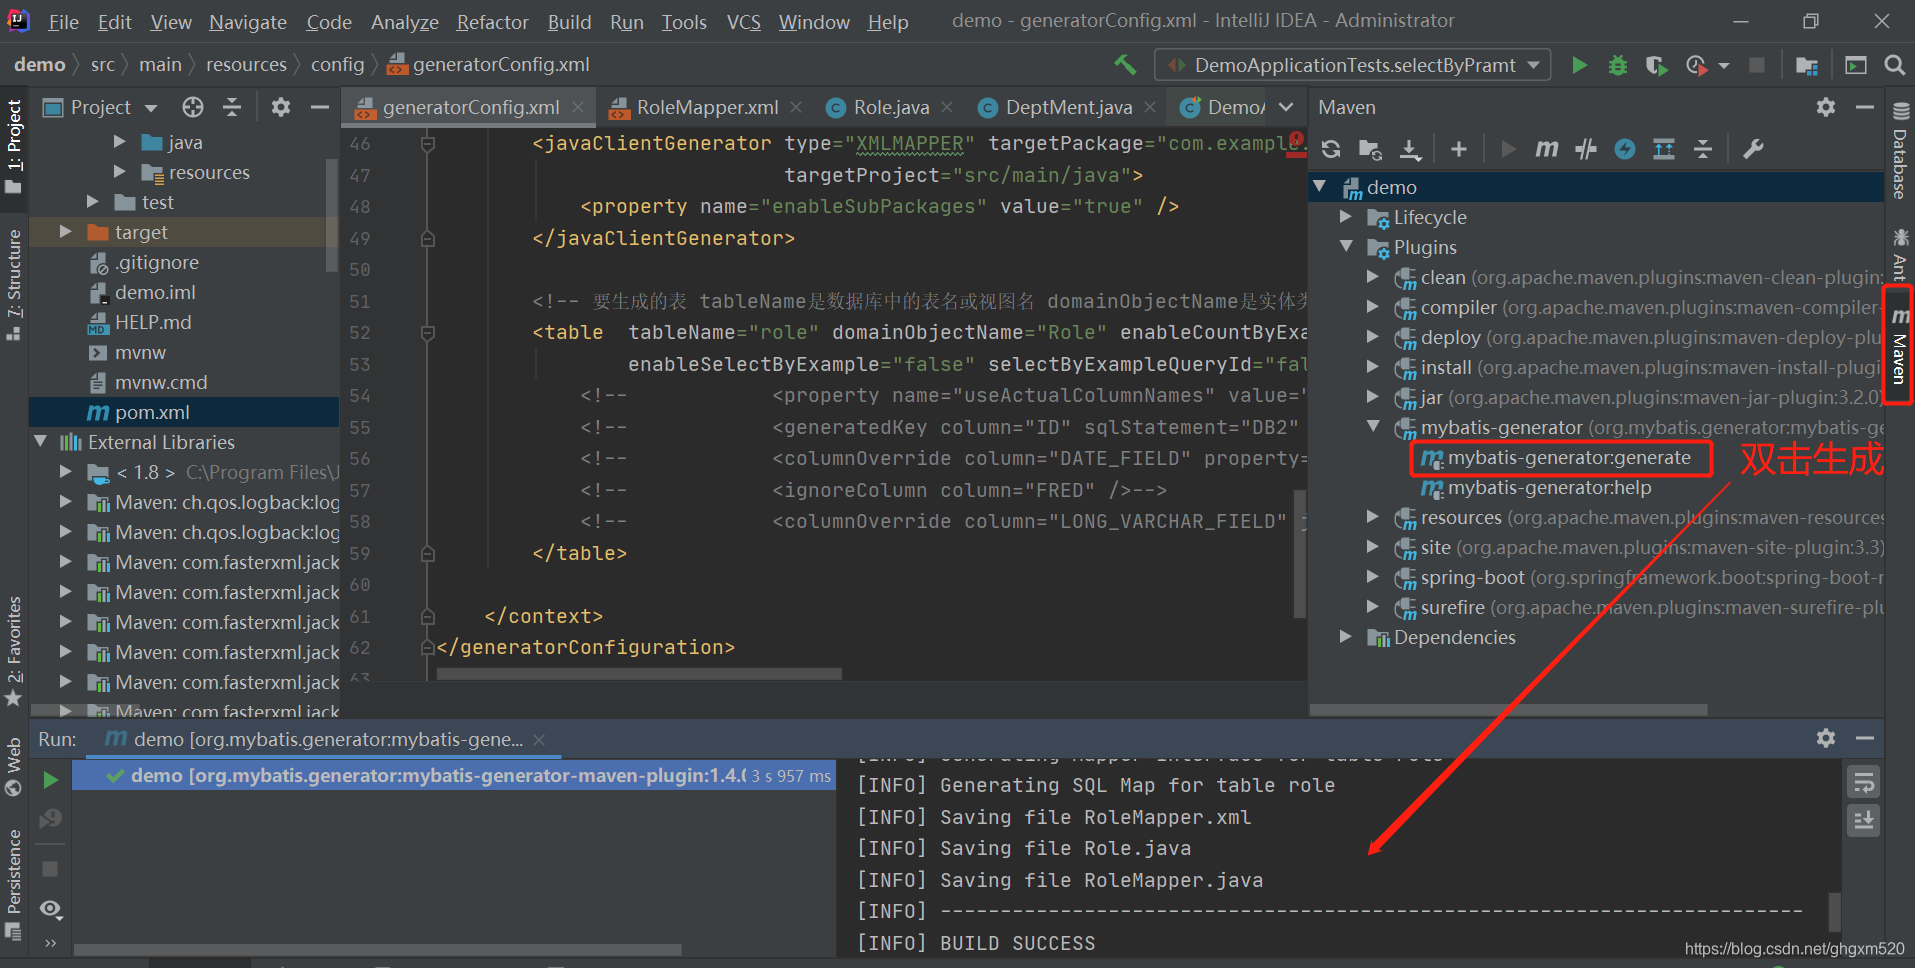Open Project panel gear settings
The height and width of the screenshot is (968, 1915).
pyautogui.click(x=281, y=107)
